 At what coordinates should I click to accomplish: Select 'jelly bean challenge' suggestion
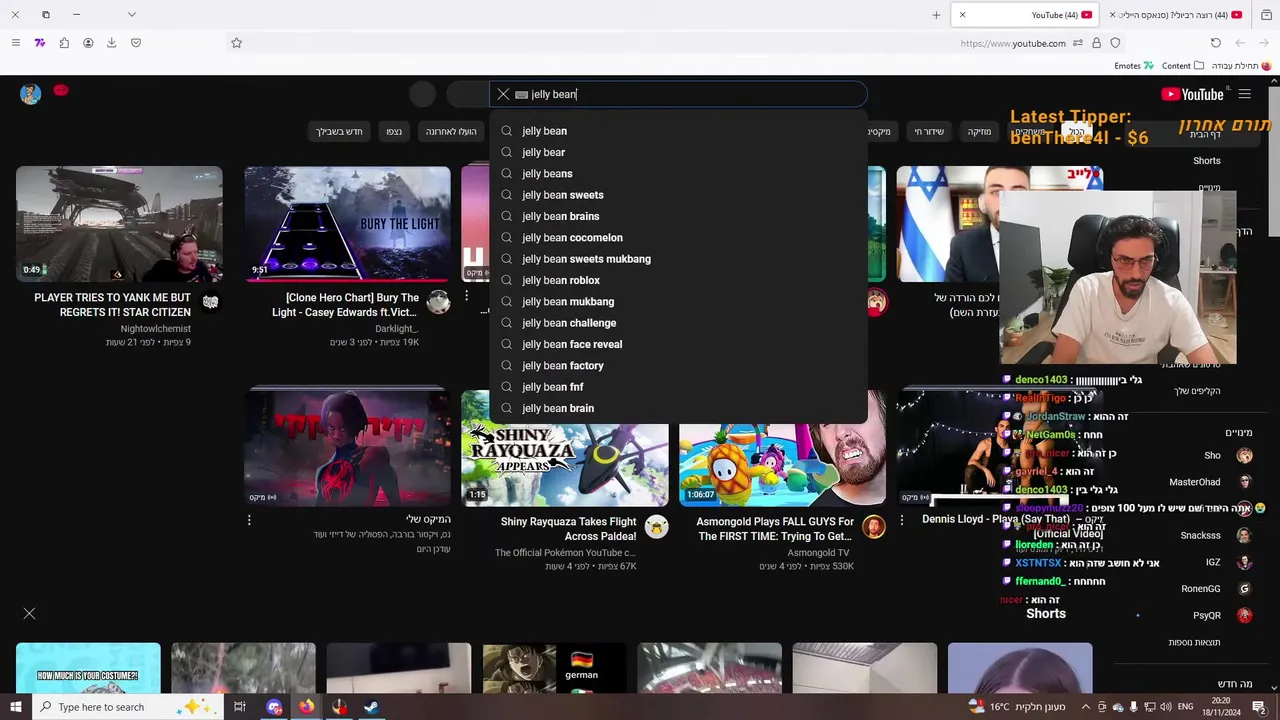coord(678,323)
